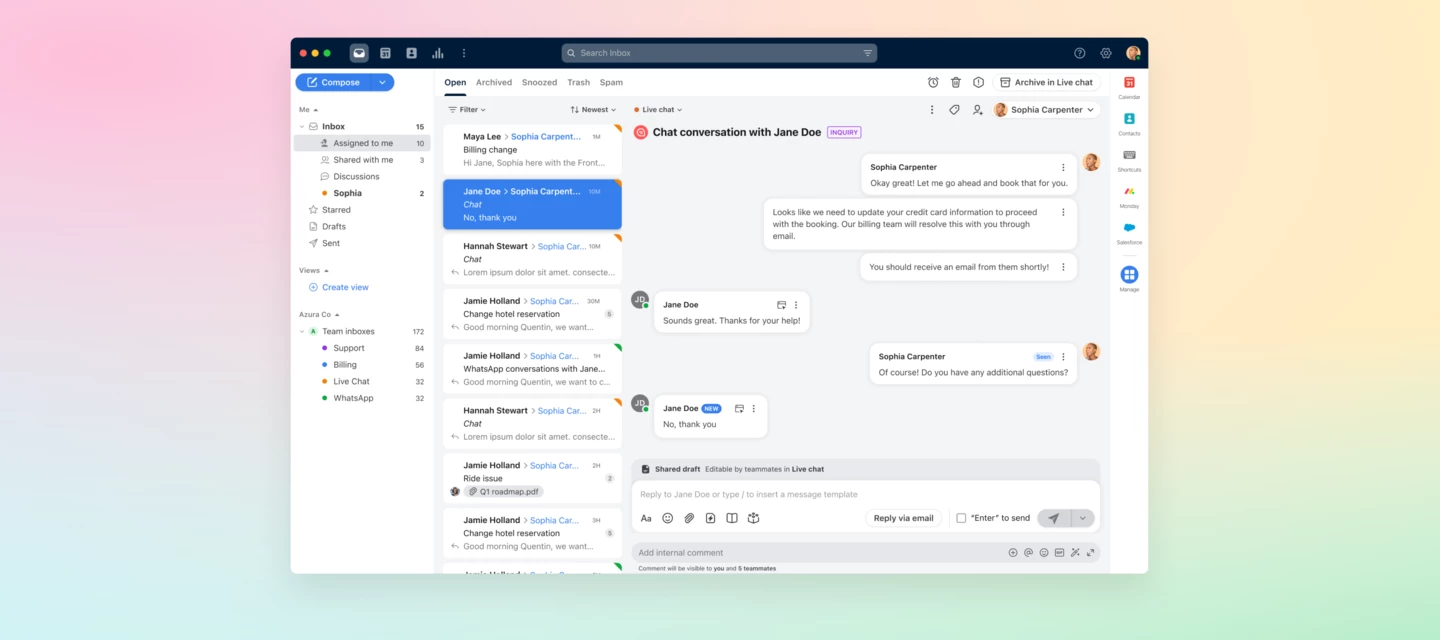Click the lightning message template icon

tap(711, 518)
